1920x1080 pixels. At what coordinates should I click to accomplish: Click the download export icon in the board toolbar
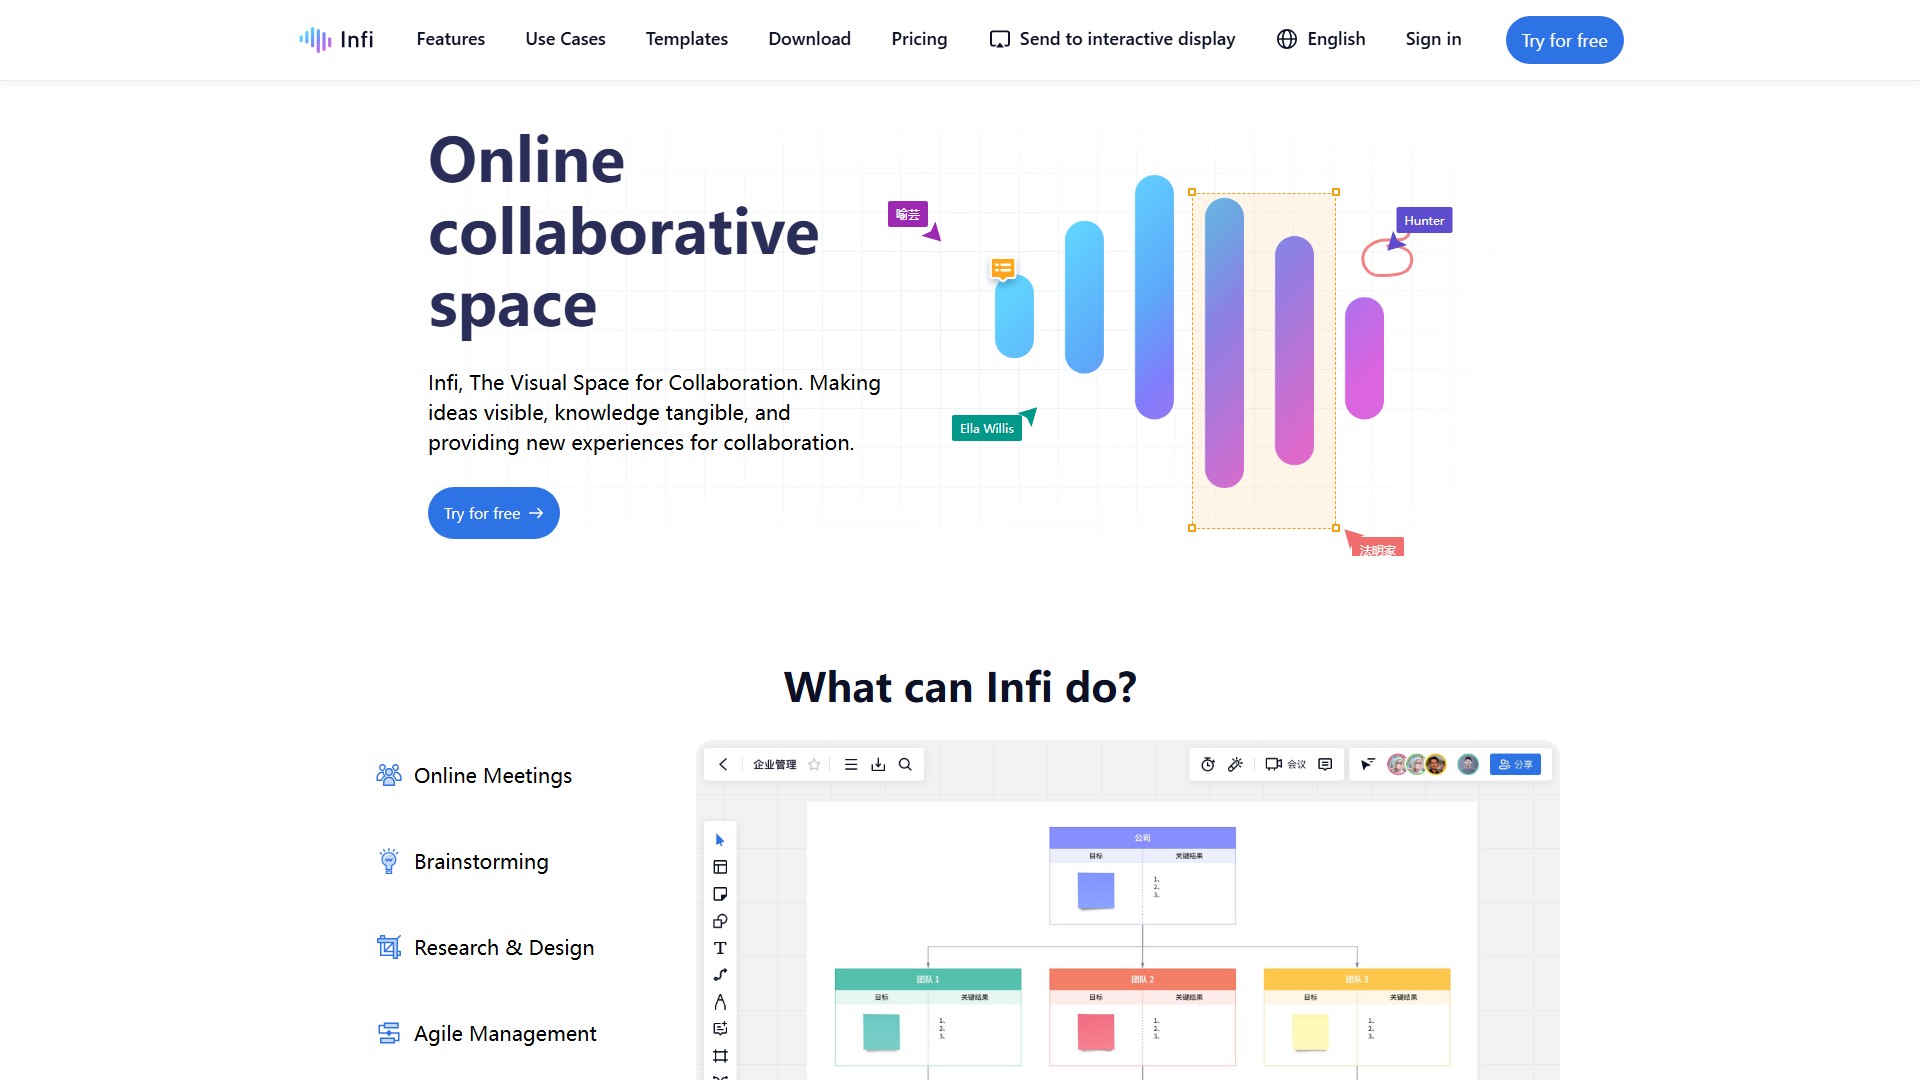878,764
